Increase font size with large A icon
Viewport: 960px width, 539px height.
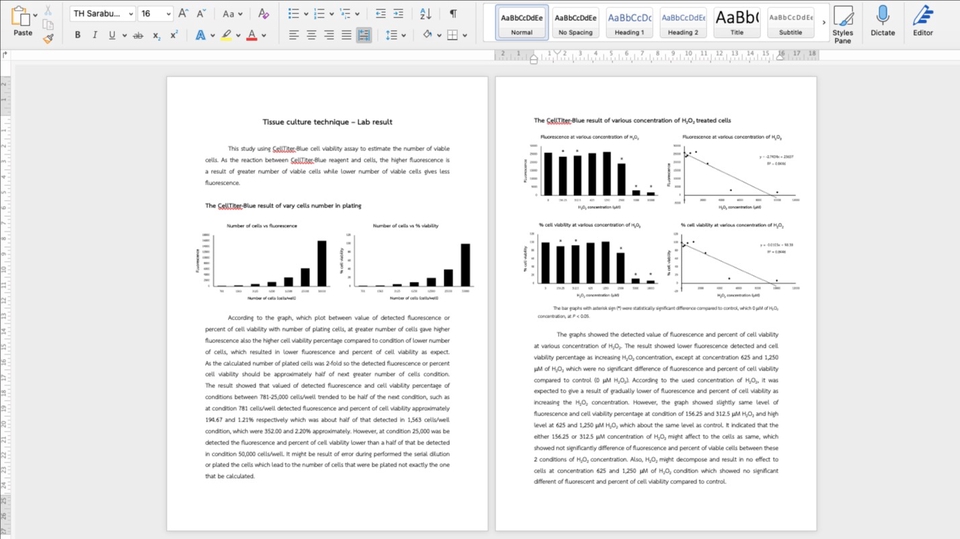click(183, 13)
